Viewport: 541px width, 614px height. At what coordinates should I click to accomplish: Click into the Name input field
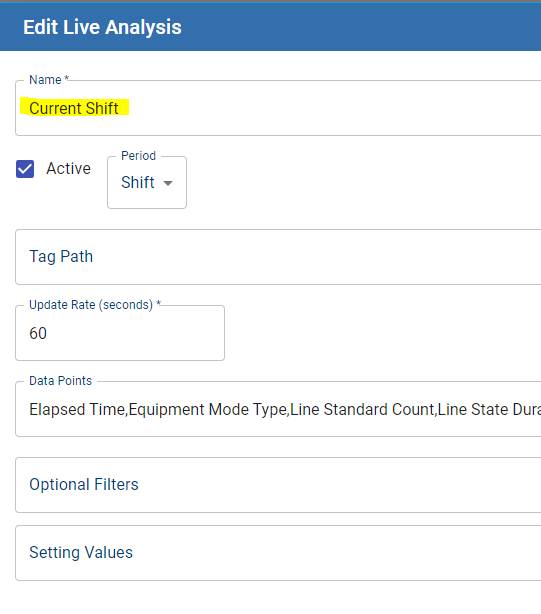point(278,108)
